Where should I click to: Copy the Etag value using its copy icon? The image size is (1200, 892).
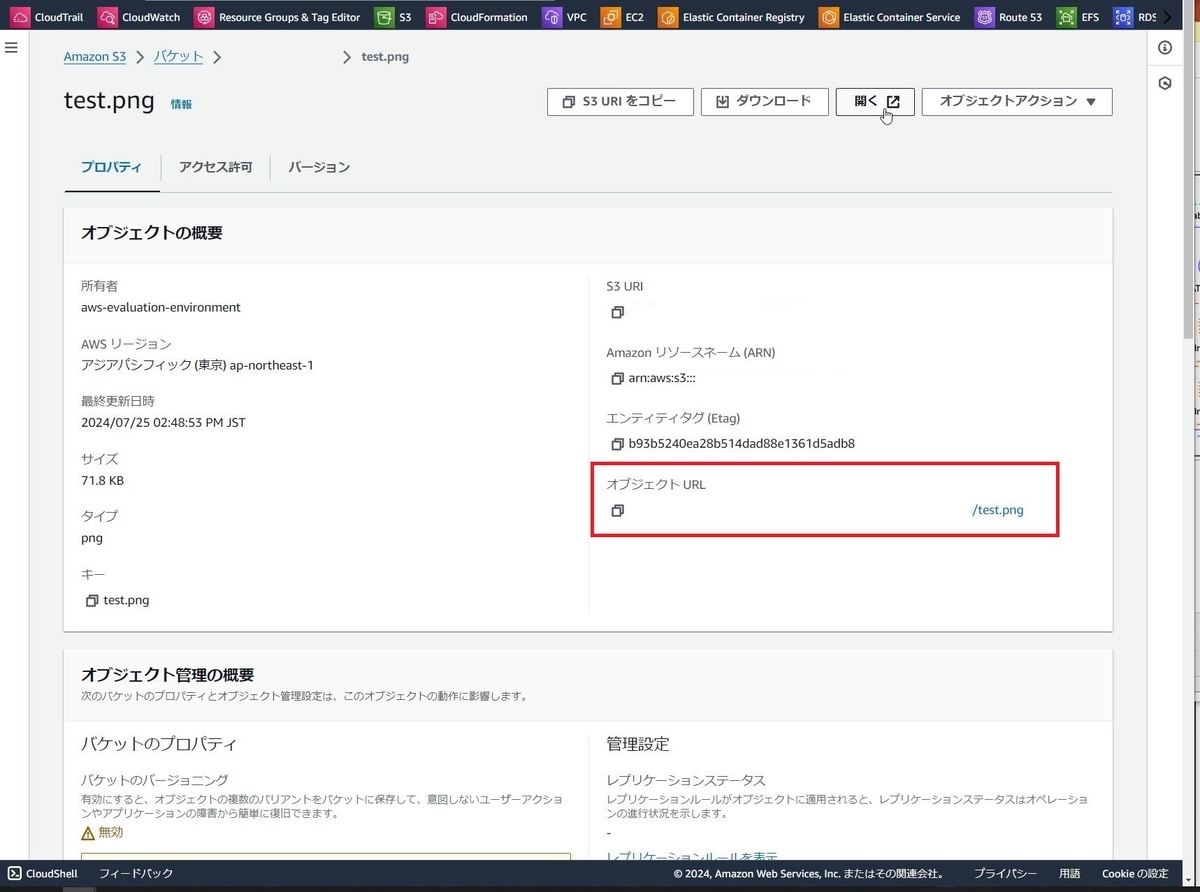pos(617,444)
